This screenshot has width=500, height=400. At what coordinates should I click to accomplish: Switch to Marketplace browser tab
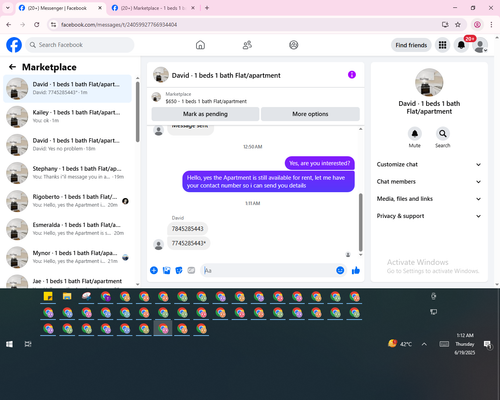(152, 8)
